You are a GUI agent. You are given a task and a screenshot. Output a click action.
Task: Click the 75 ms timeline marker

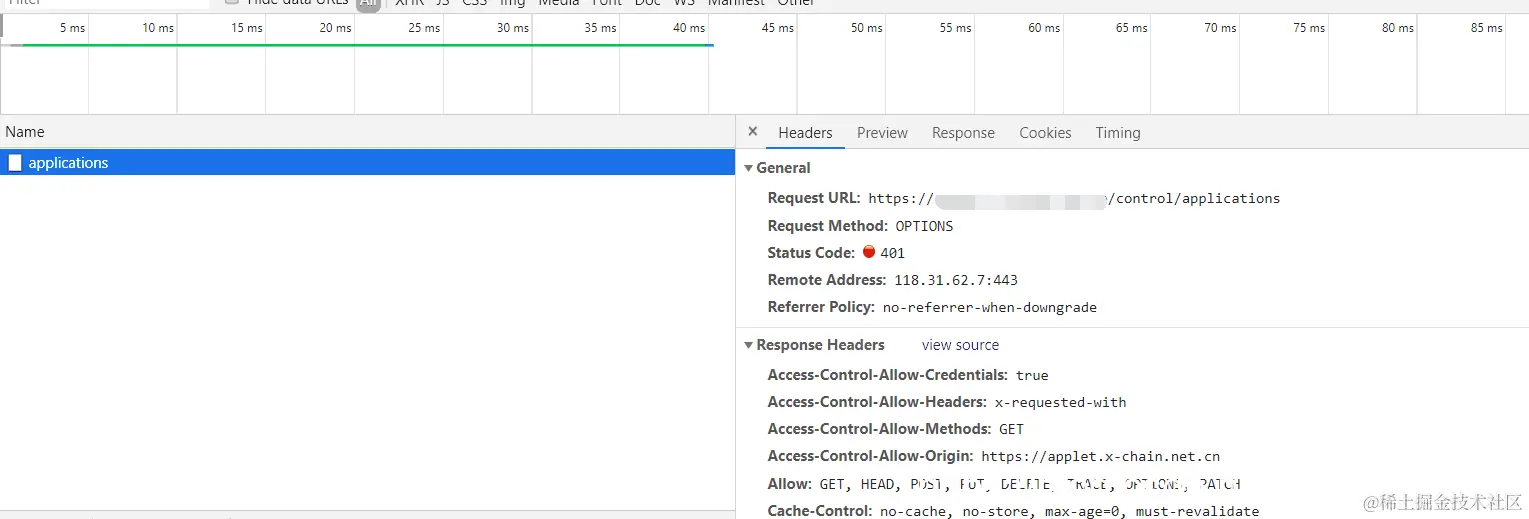click(x=1309, y=28)
